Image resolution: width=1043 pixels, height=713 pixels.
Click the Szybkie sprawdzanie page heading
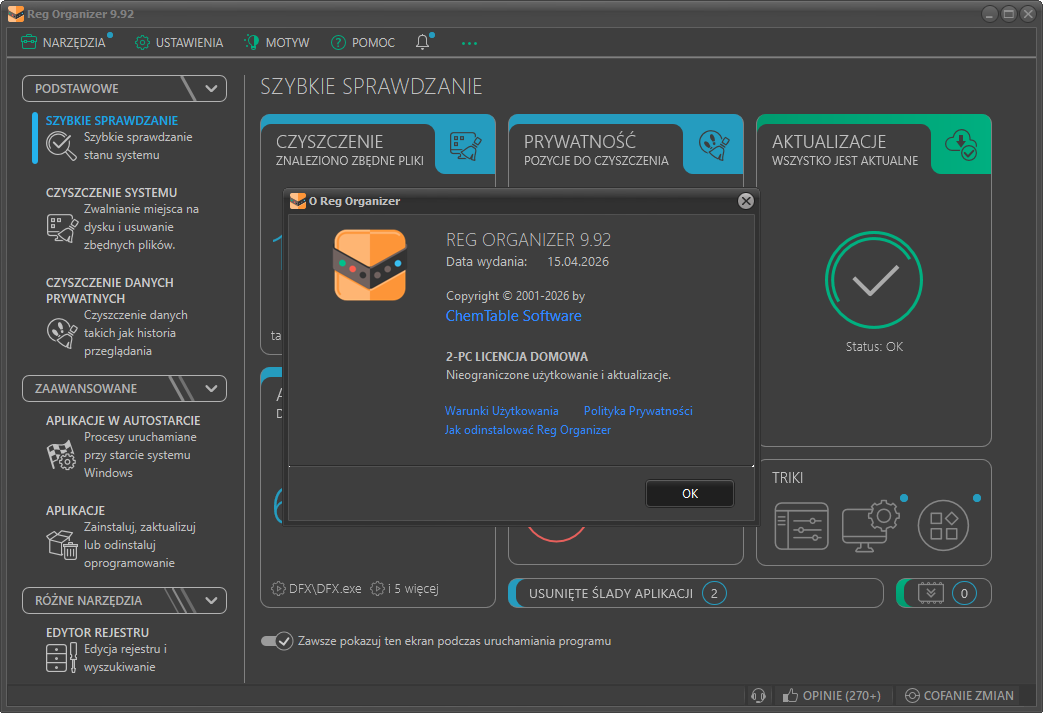point(371,86)
